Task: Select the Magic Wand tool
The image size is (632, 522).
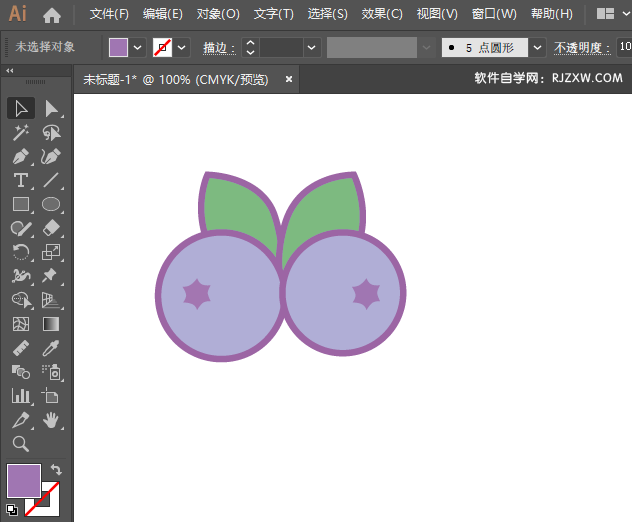Action: click(21, 132)
